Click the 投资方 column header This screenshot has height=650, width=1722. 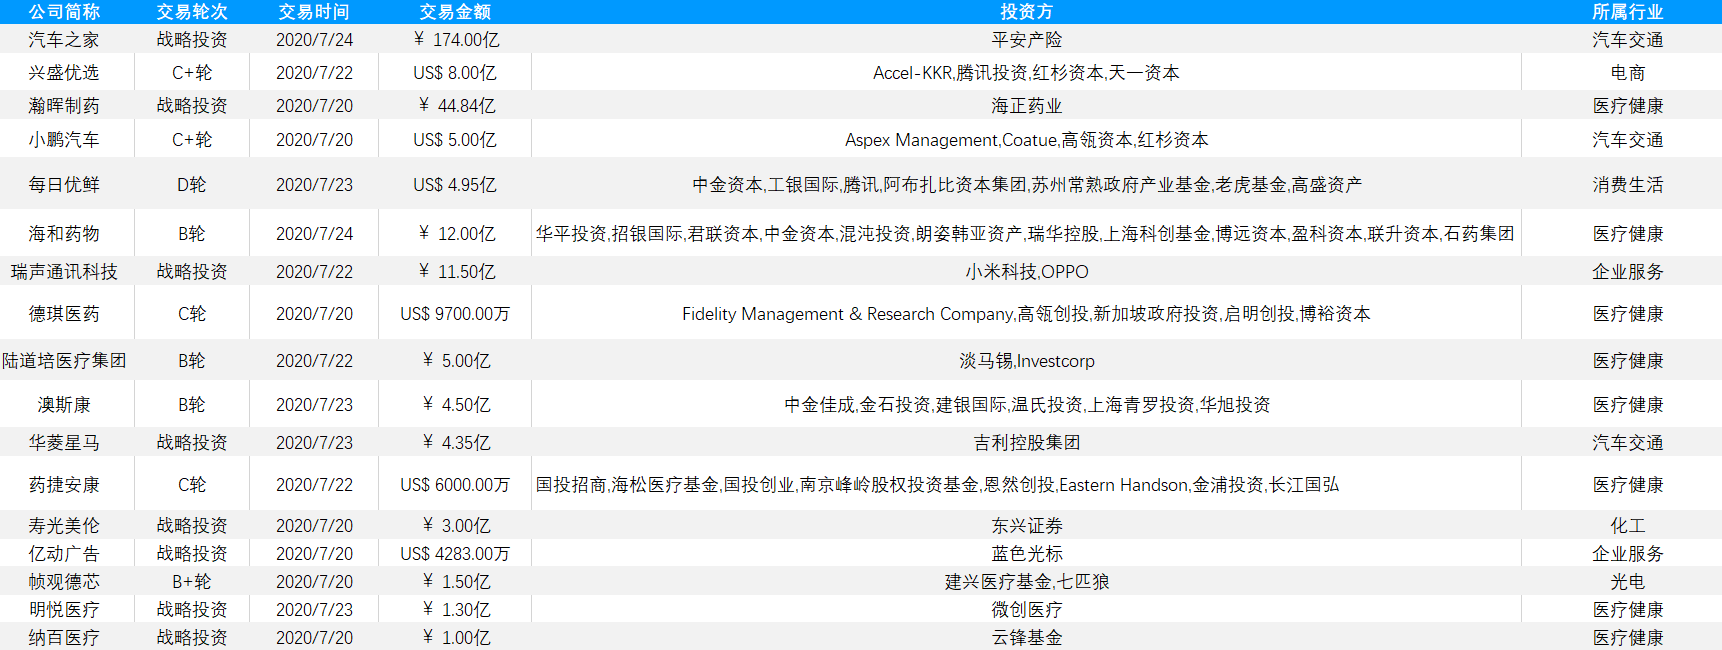tap(1027, 12)
